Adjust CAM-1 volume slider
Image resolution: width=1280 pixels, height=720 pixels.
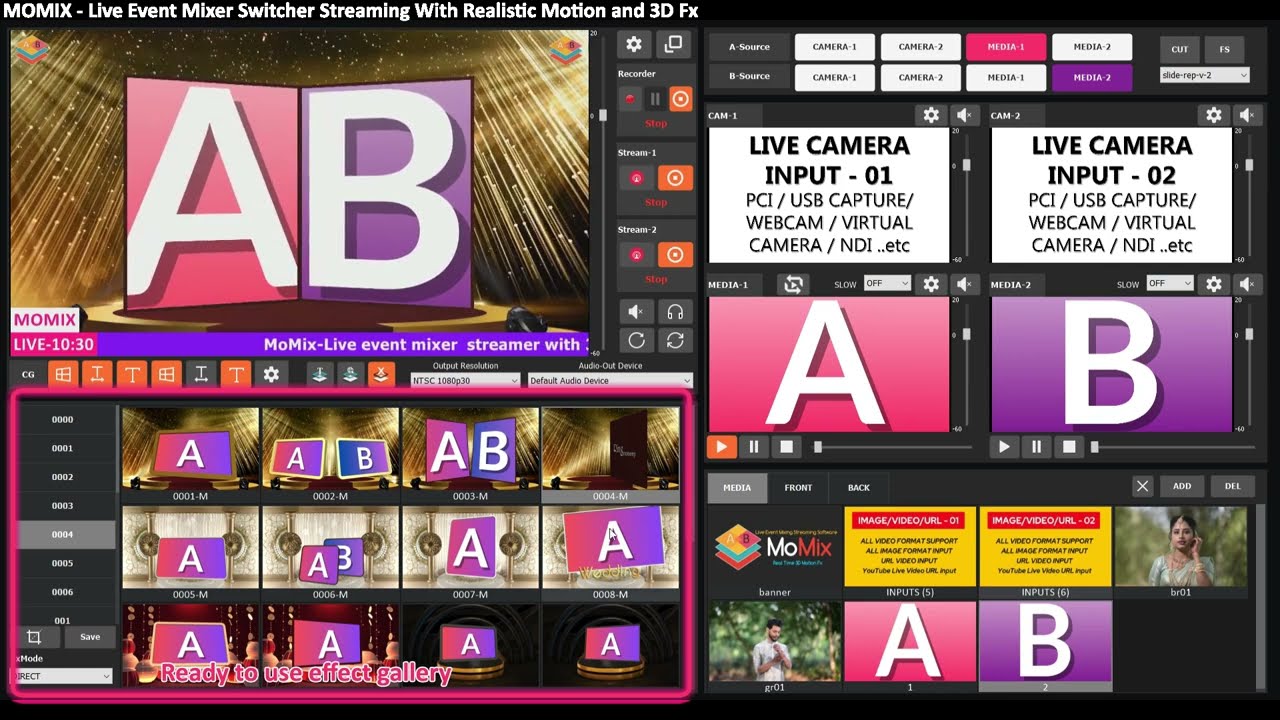pos(966,164)
